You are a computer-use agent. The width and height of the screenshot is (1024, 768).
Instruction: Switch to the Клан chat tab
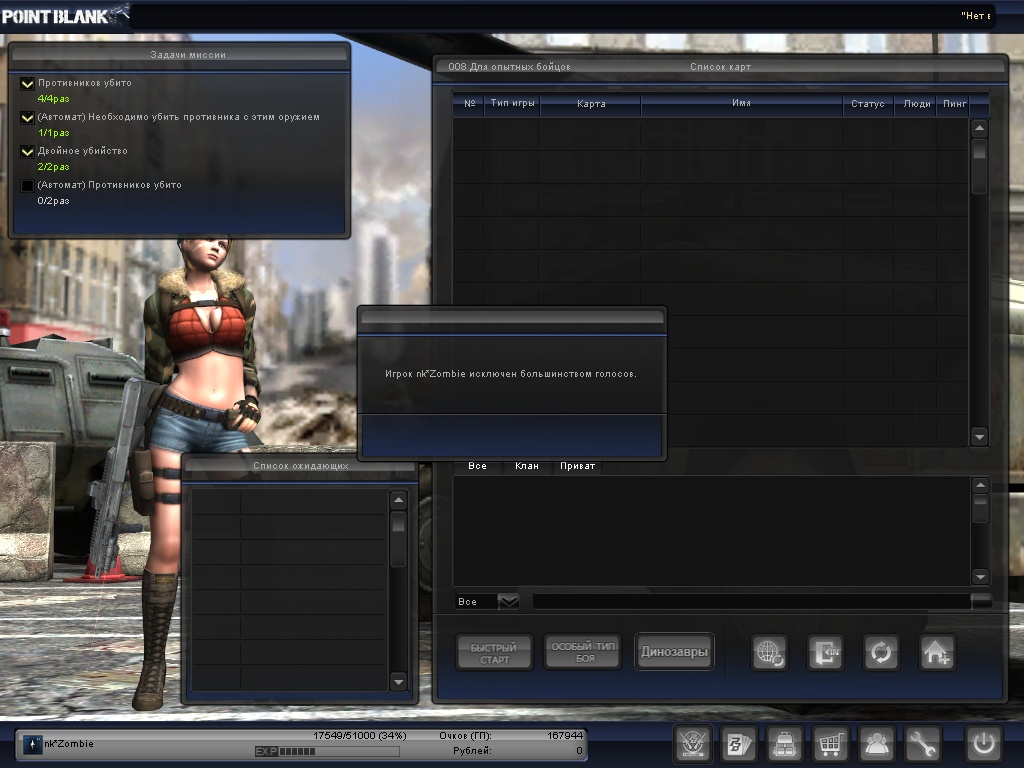coord(526,466)
